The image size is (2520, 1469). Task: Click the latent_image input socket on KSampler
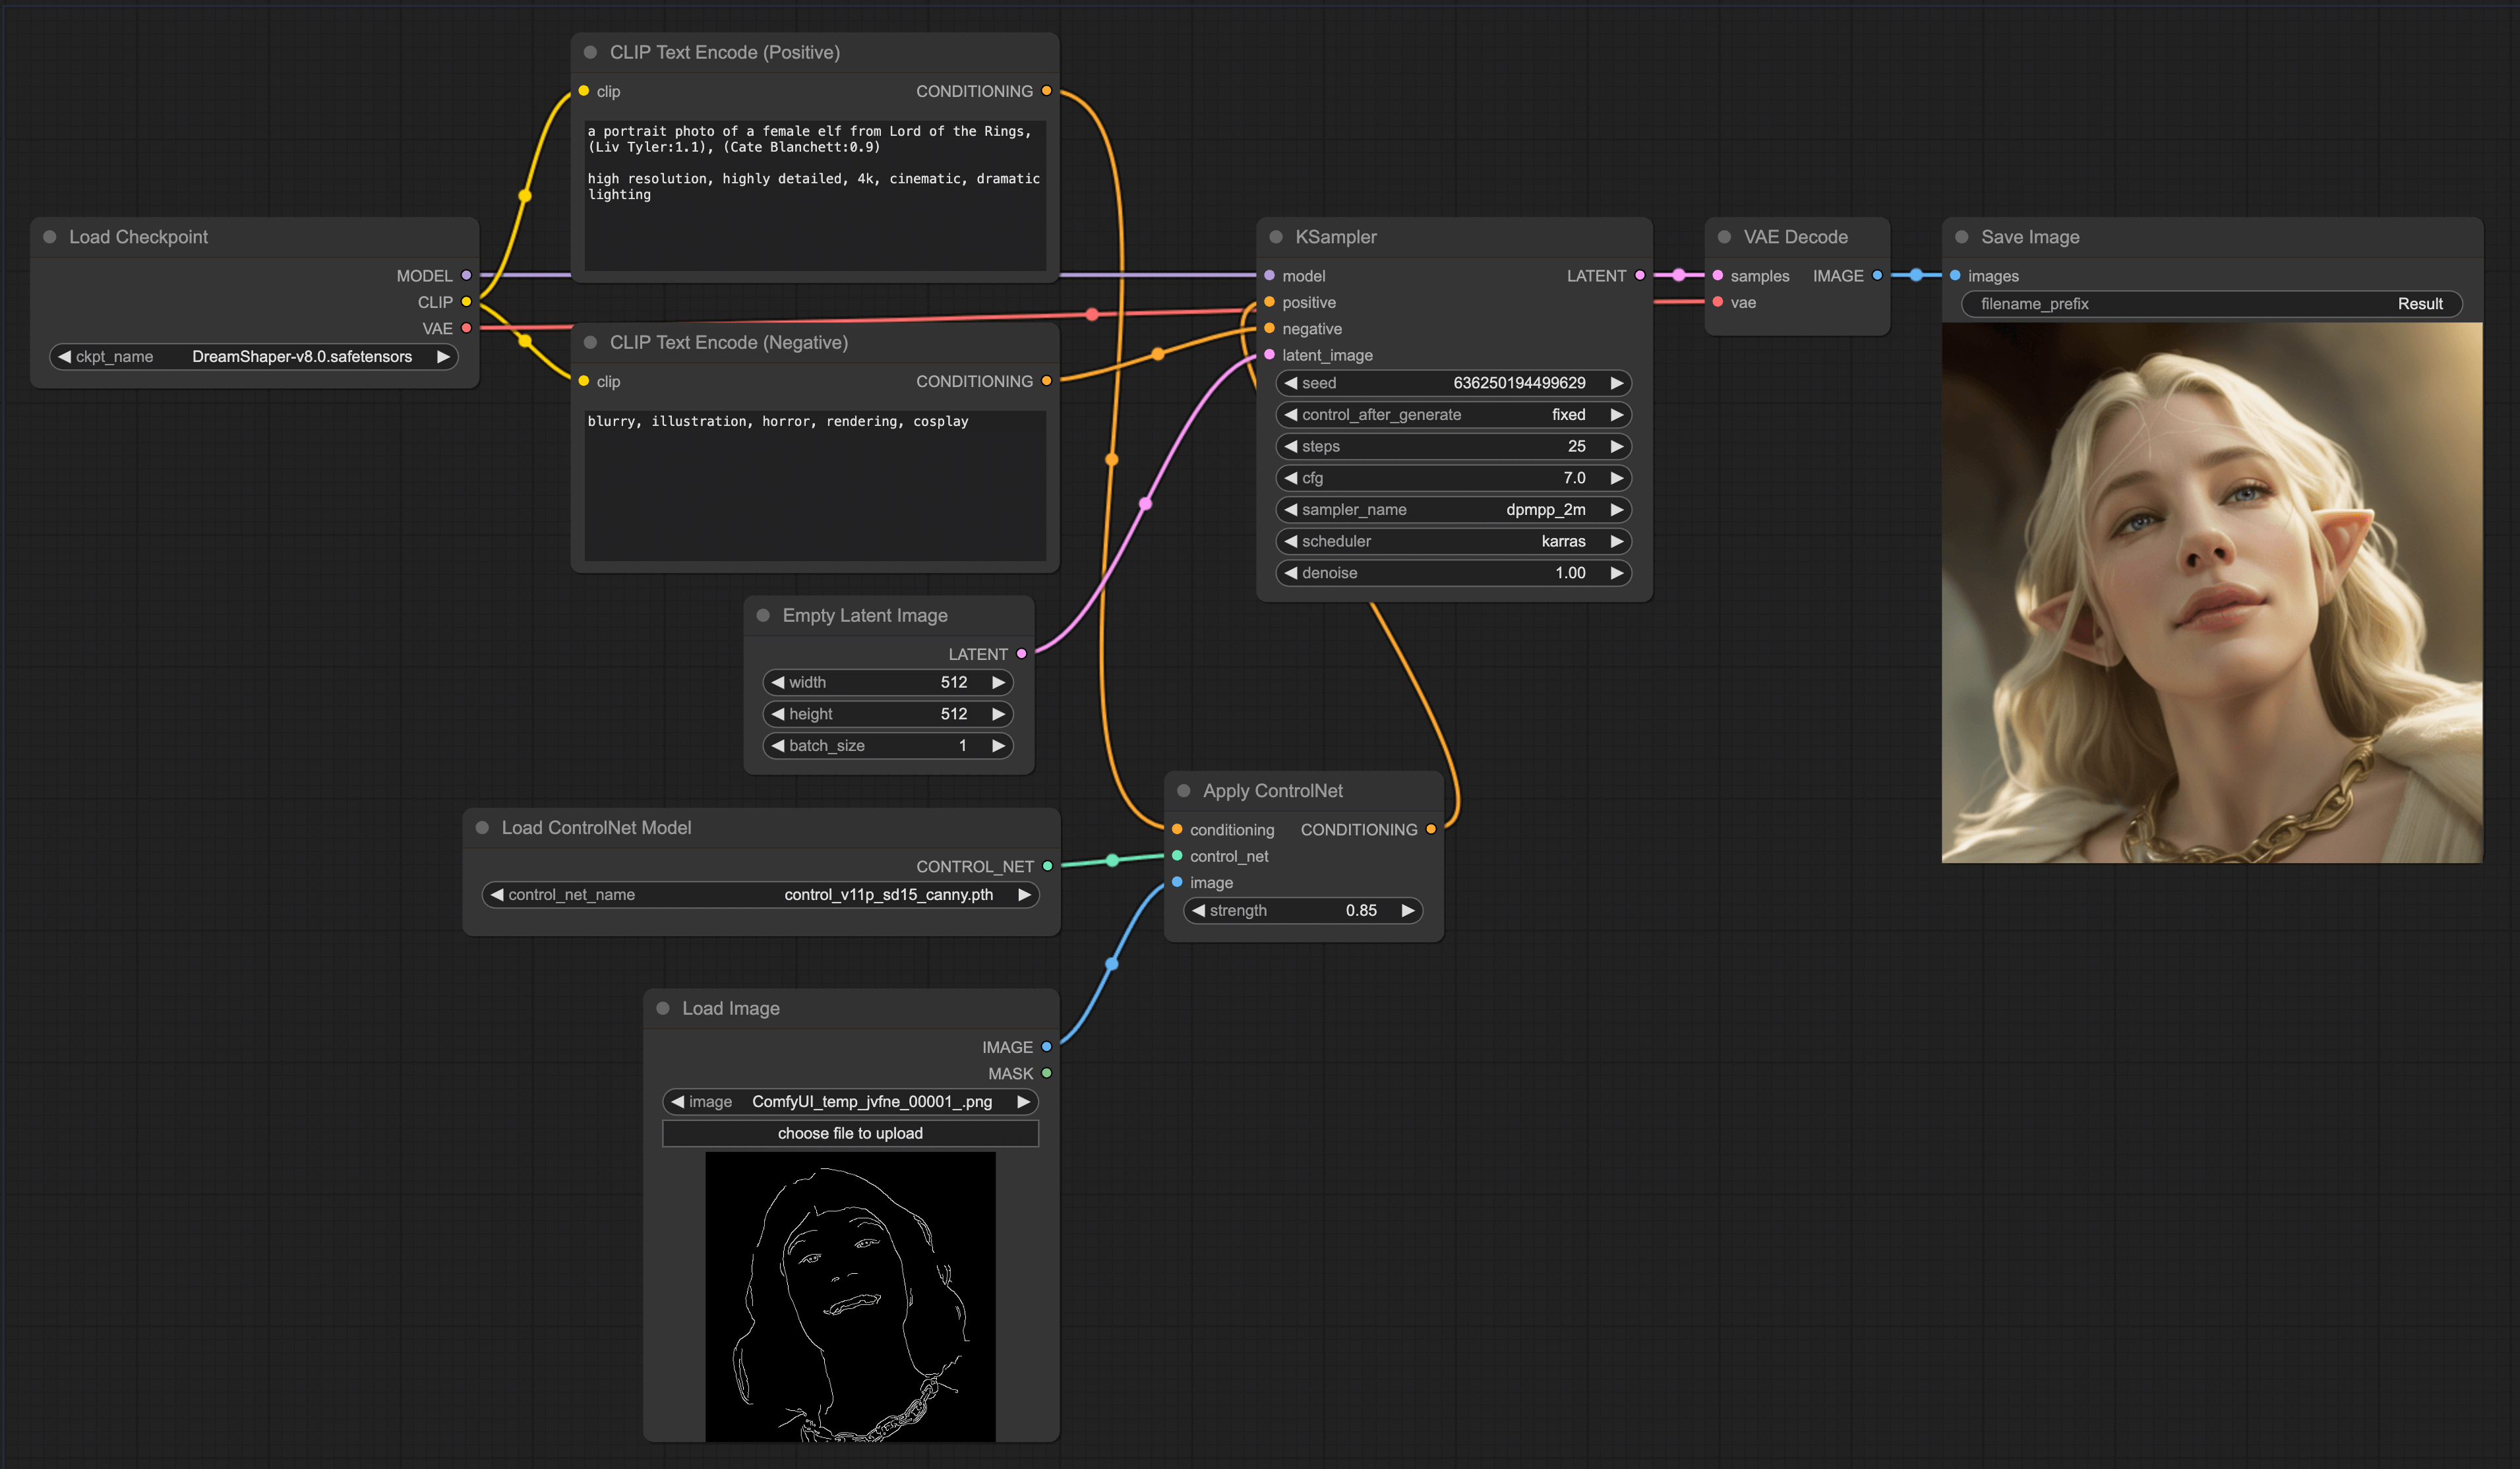click(x=1269, y=355)
